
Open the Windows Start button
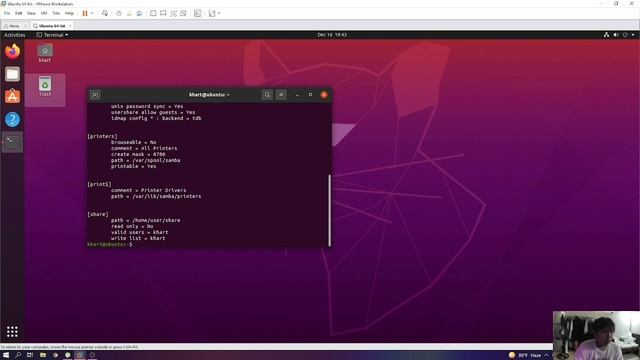click(6, 355)
